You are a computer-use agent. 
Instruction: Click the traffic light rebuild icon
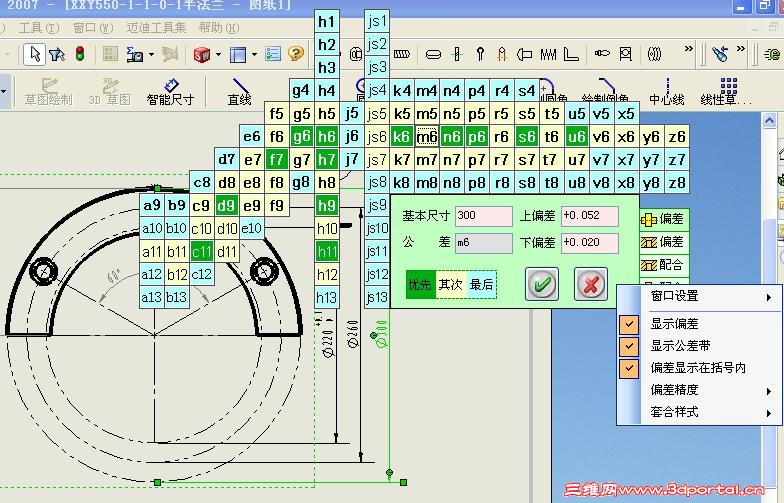coord(80,54)
